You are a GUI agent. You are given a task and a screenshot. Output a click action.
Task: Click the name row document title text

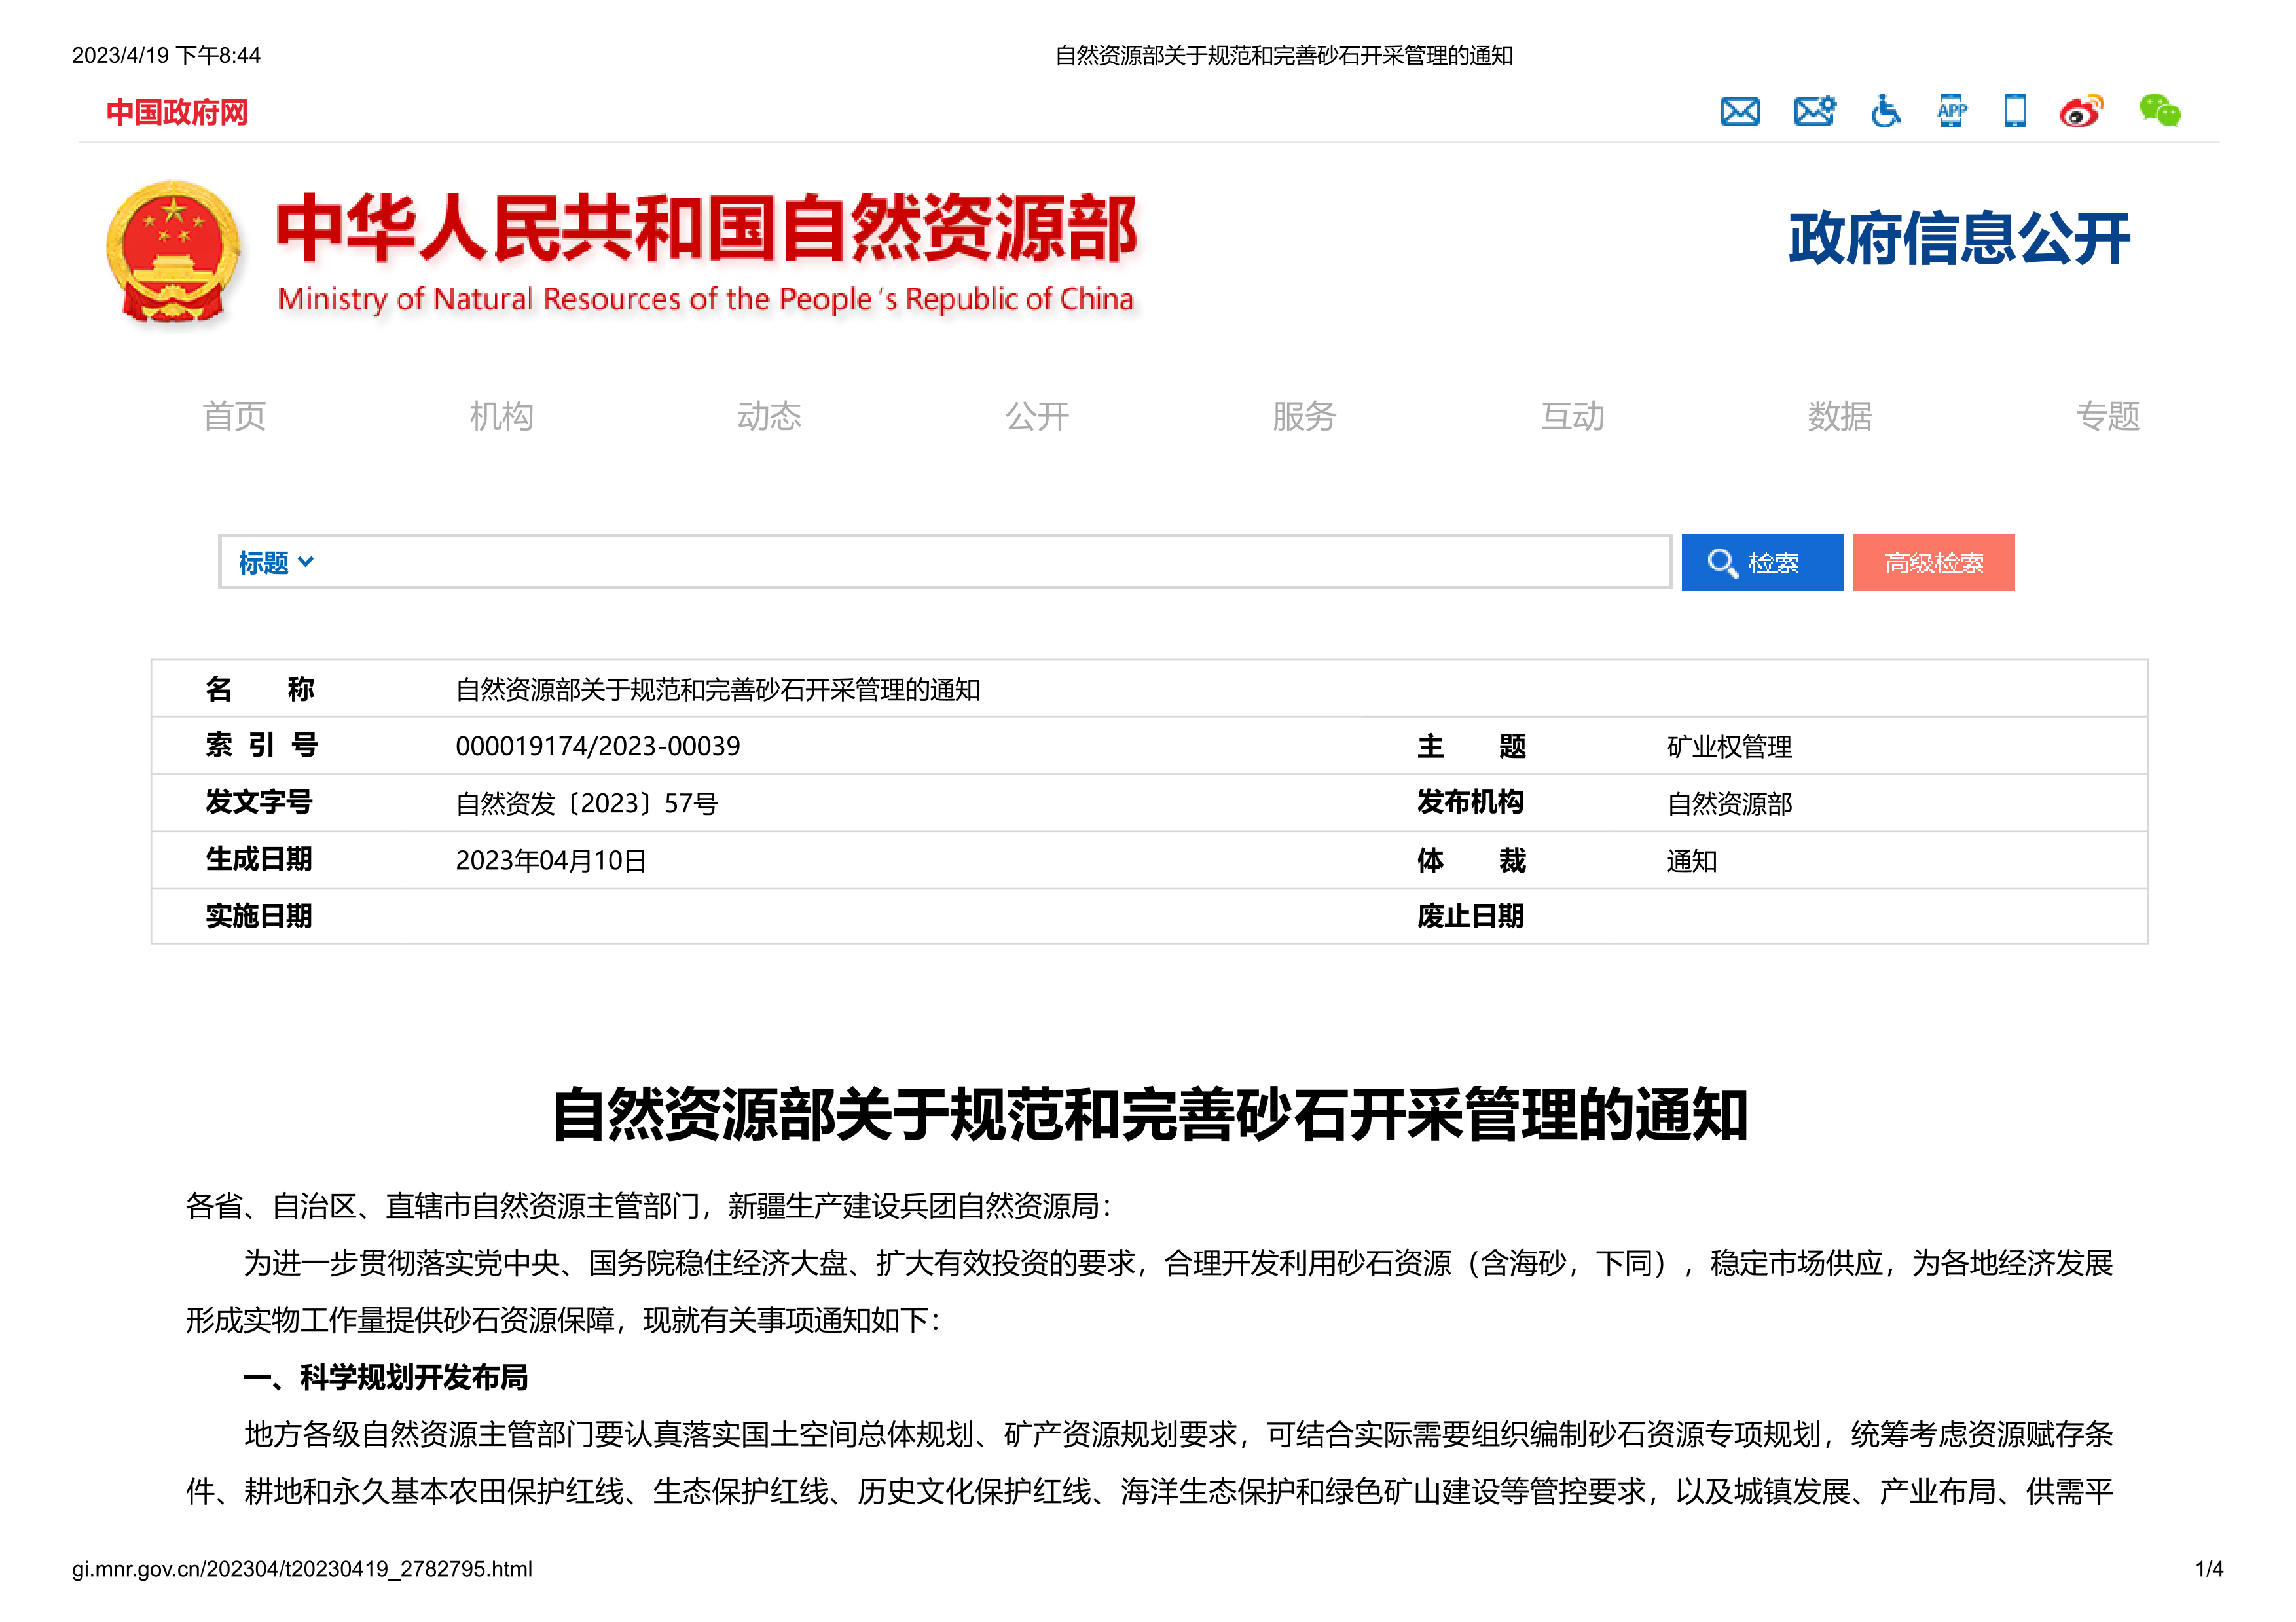point(717,690)
